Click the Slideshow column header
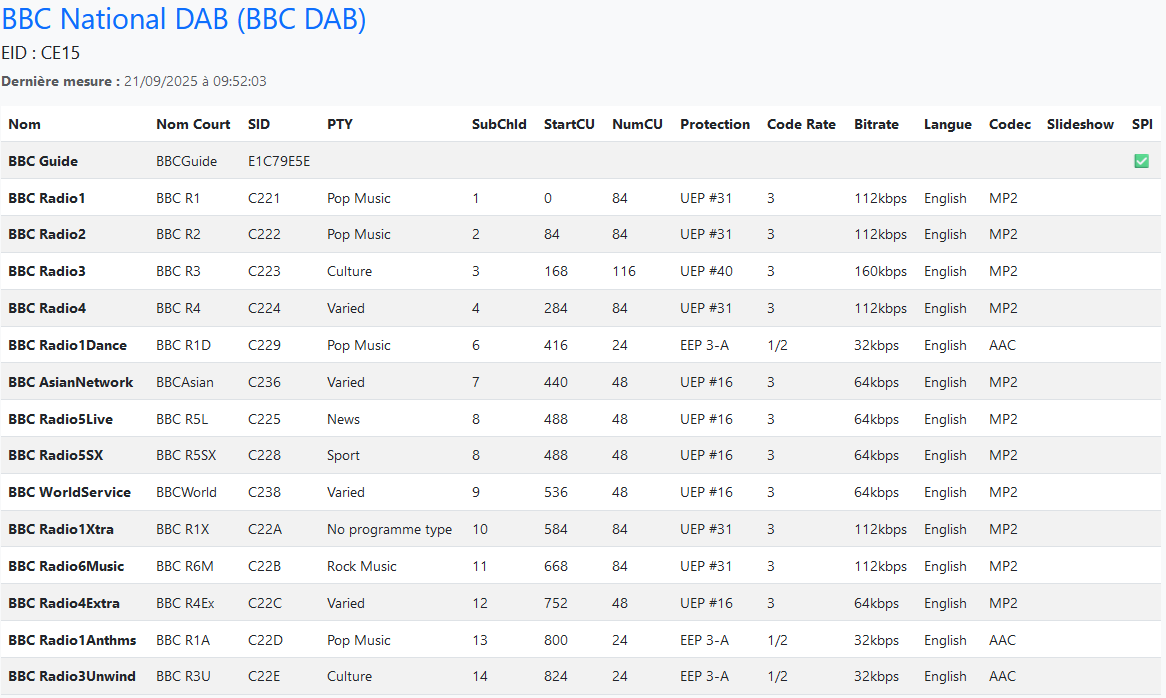The width and height of the screenshot is (1166, 698). pyautogui.click(x=1080, y=124)
